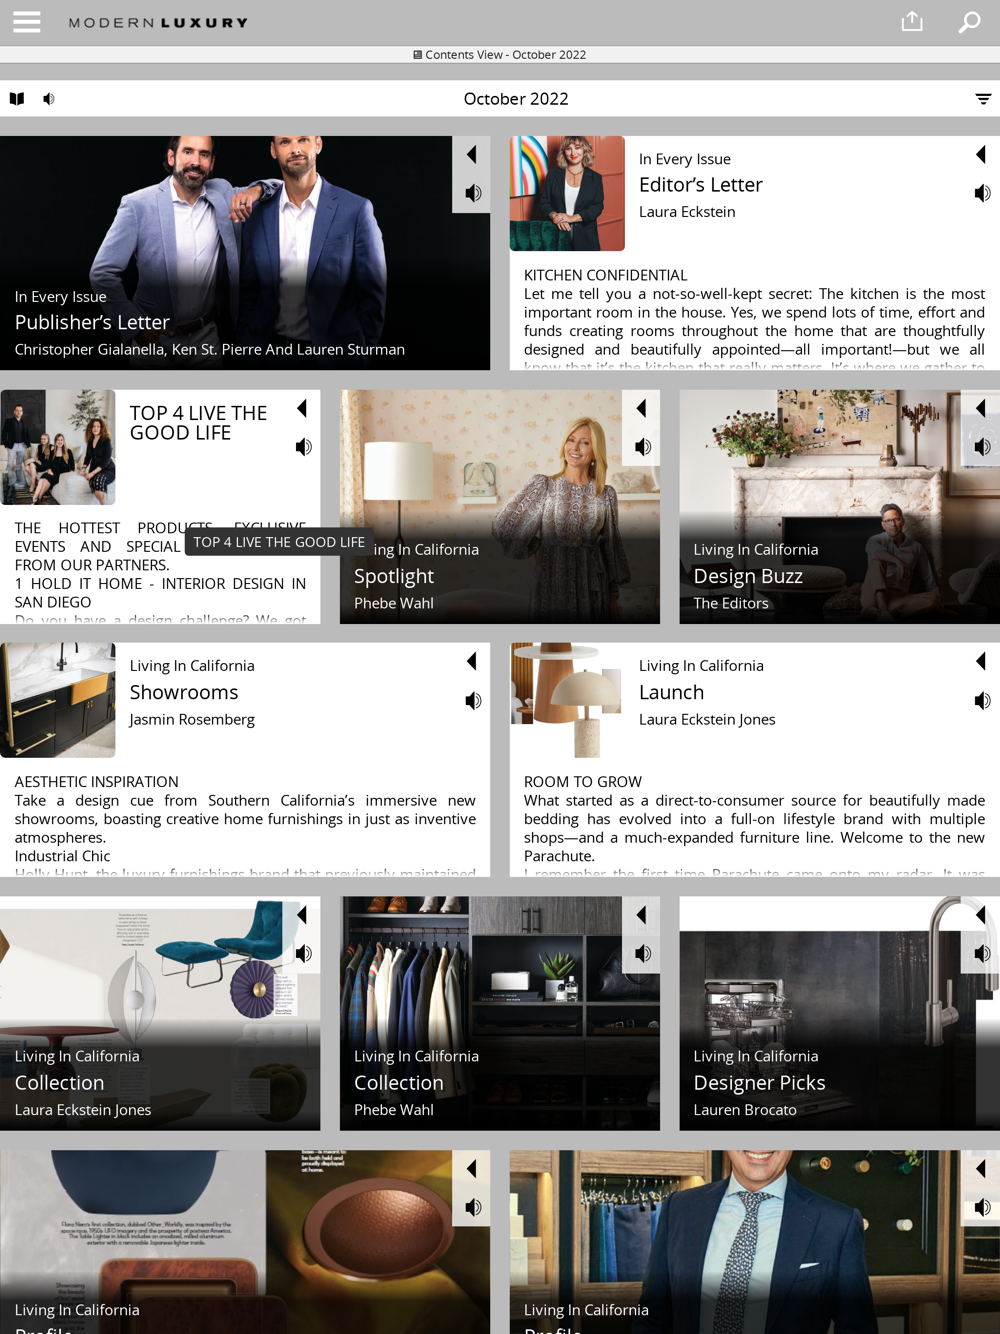Open TOP 4 LIVE THE GOOD LIFE thumbnail
1000x1334 pixels.
tap(58, 447)
